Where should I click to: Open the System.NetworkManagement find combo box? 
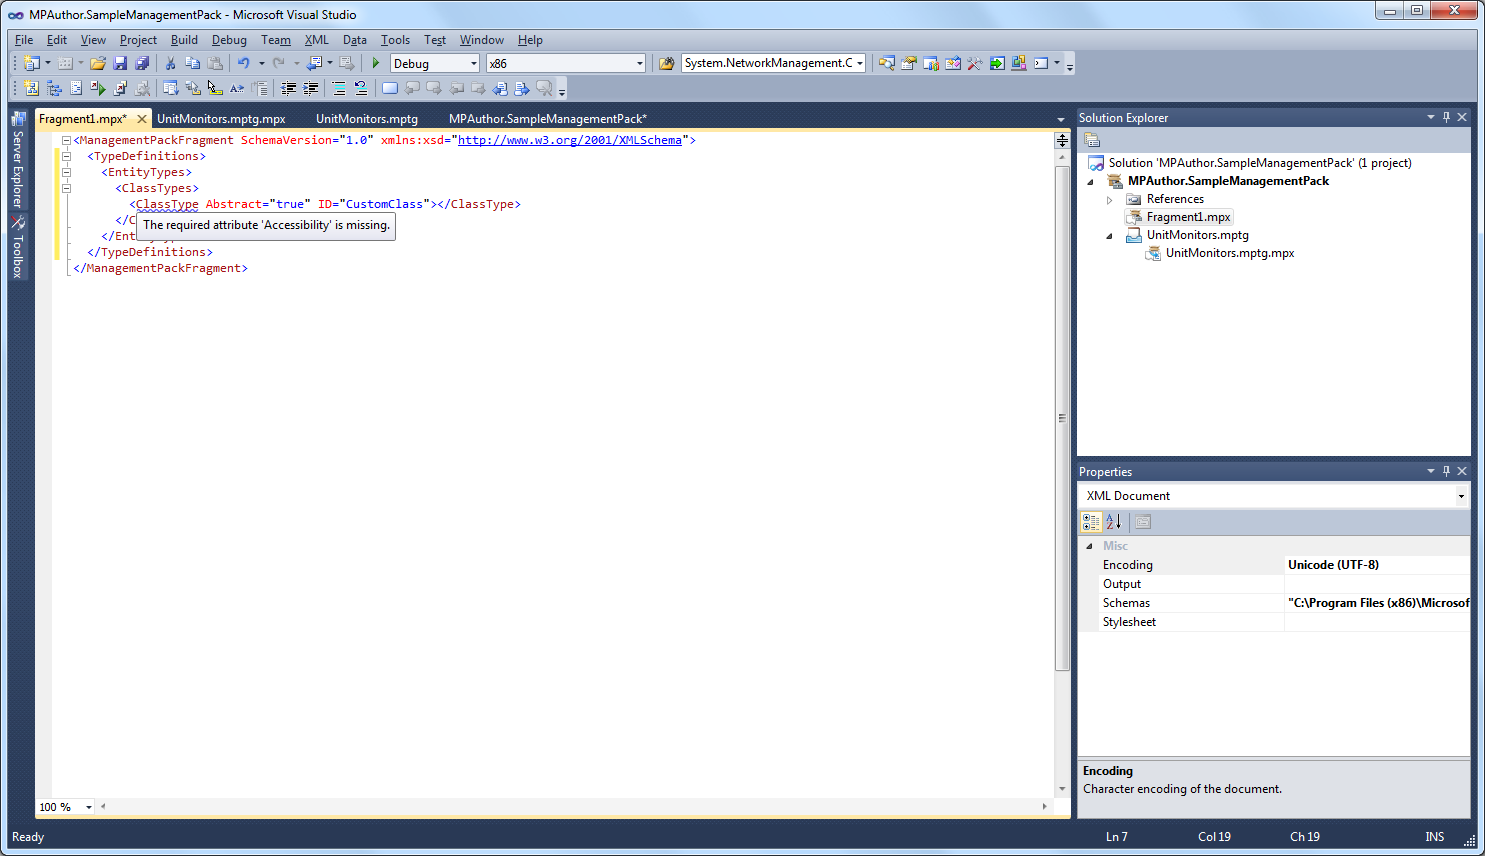coord(773,63)
